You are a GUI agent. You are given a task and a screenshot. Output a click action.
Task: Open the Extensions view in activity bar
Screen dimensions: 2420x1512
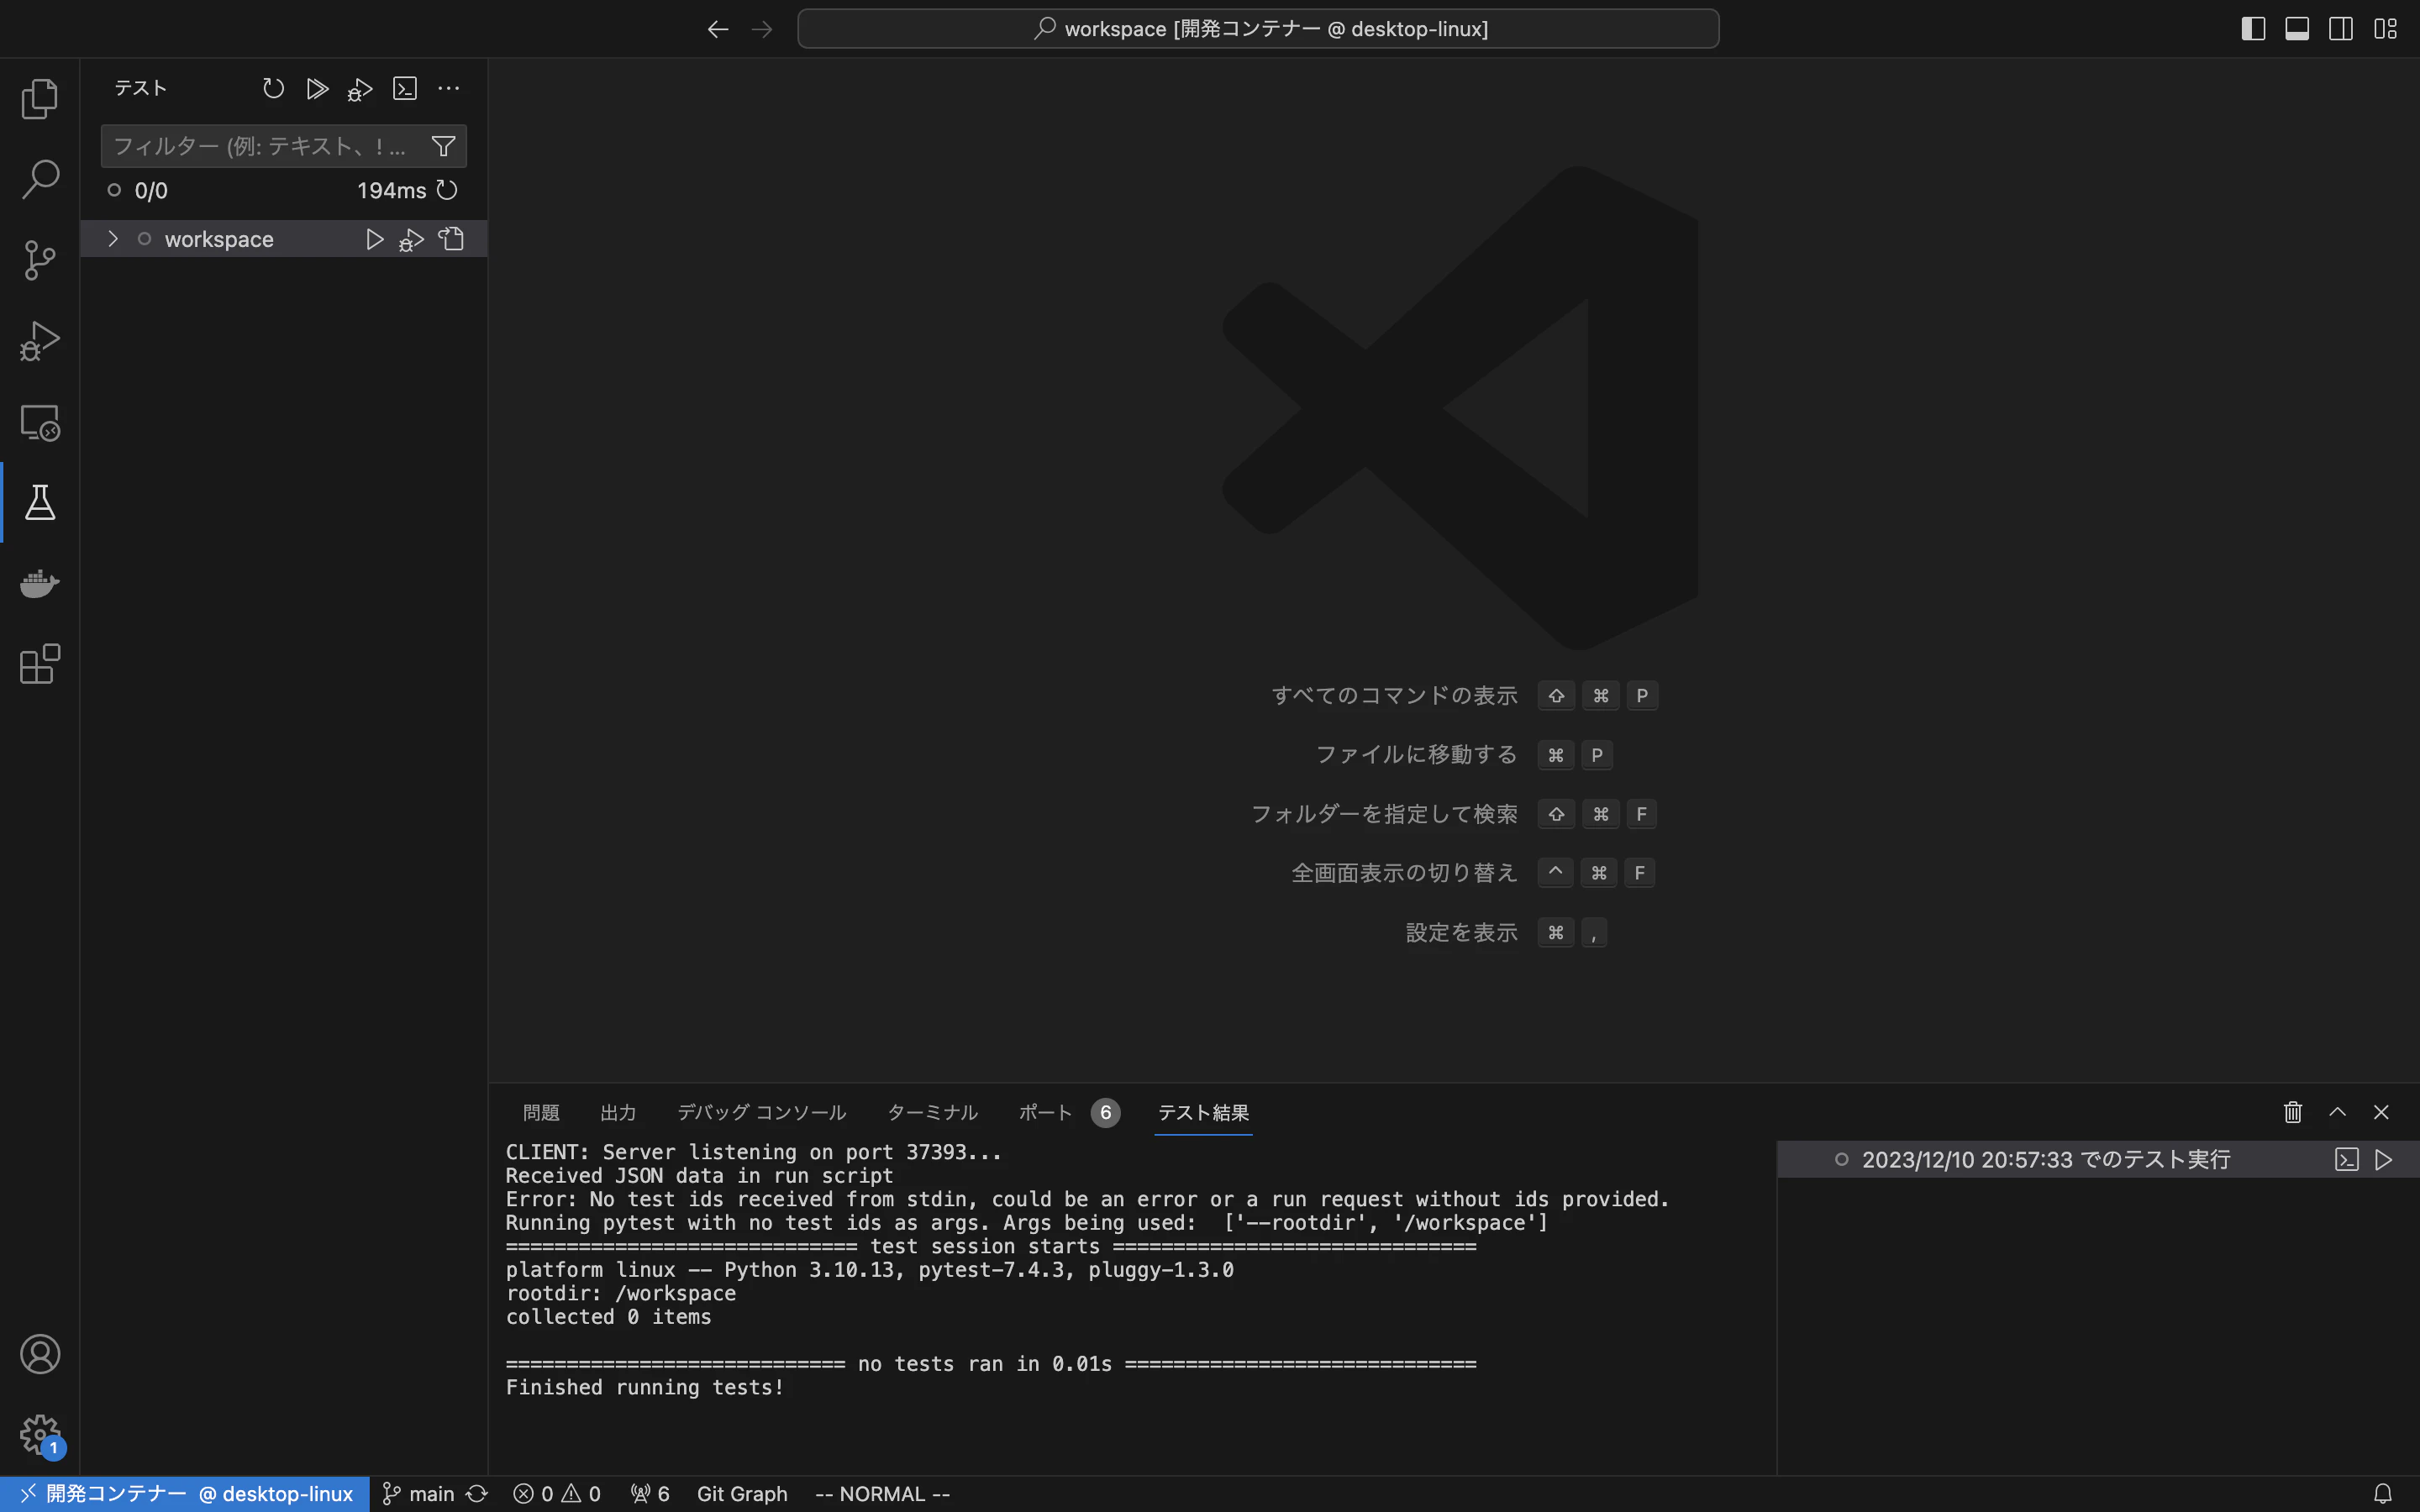(40, 664)
